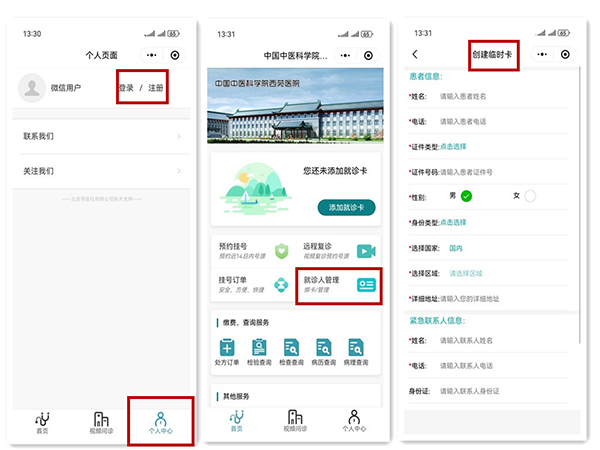Tap the 远程复诊 video camera icon
Viewport: 600px width, 450px height.
367,250
